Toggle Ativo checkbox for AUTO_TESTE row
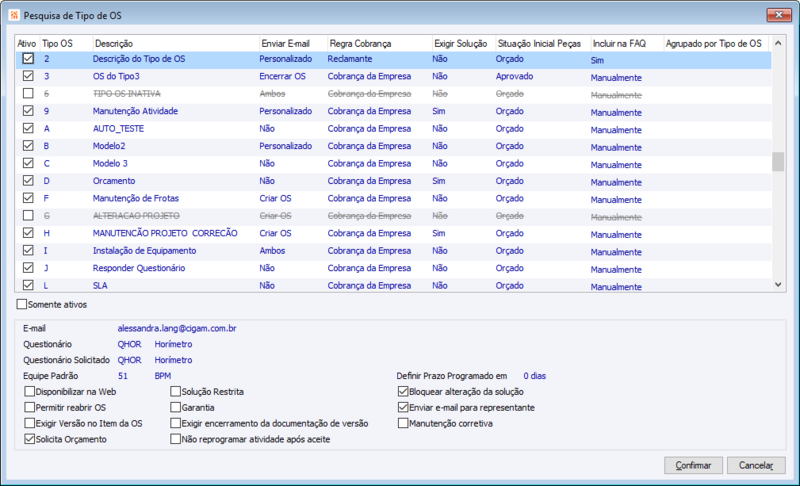 [28, 129]
